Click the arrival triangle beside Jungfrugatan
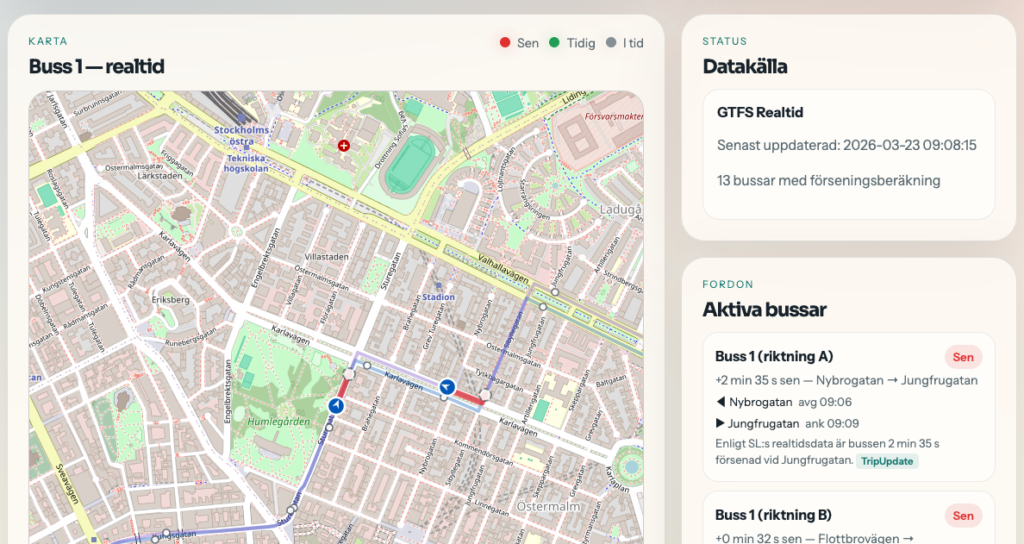This screenshot has width=1024, height=544. click(x=720, y=423)
